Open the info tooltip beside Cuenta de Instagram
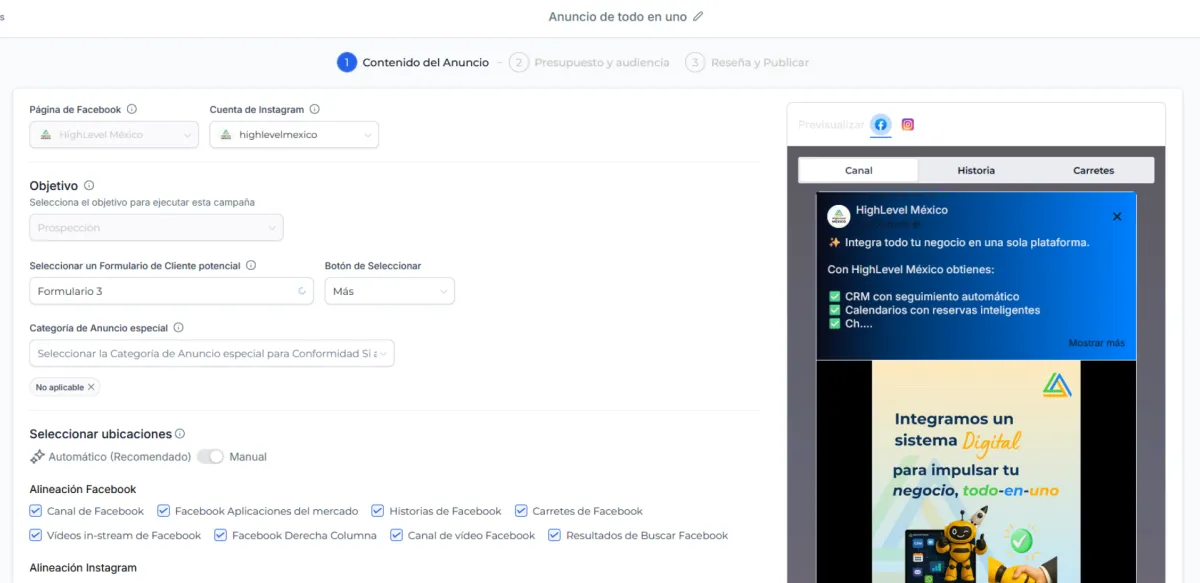Image resolution: width=1200 pixels, height=583 pixels. (314, 109)
